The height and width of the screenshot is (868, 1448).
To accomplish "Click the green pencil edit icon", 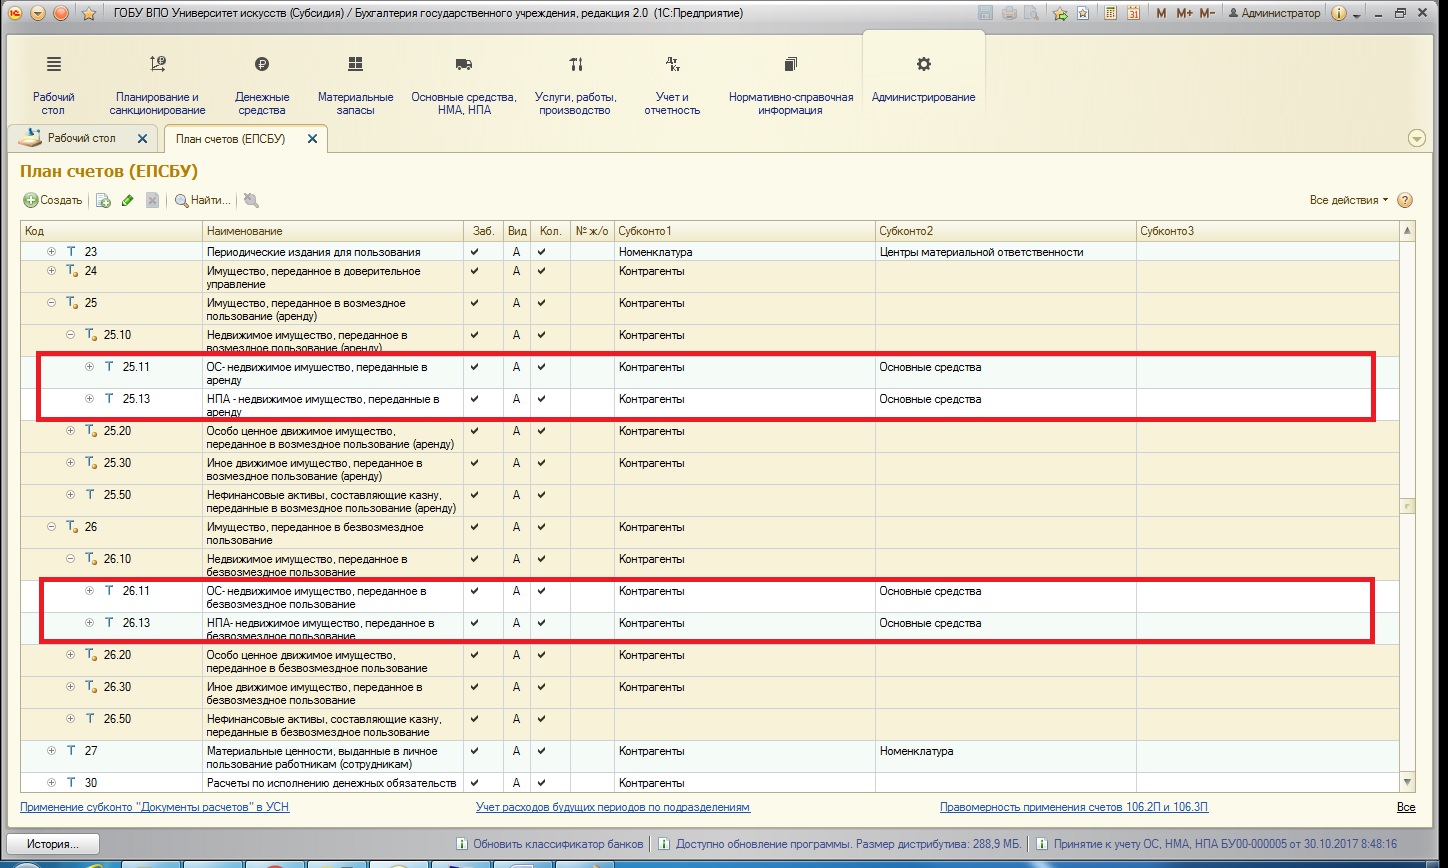I will click(127, 200).
